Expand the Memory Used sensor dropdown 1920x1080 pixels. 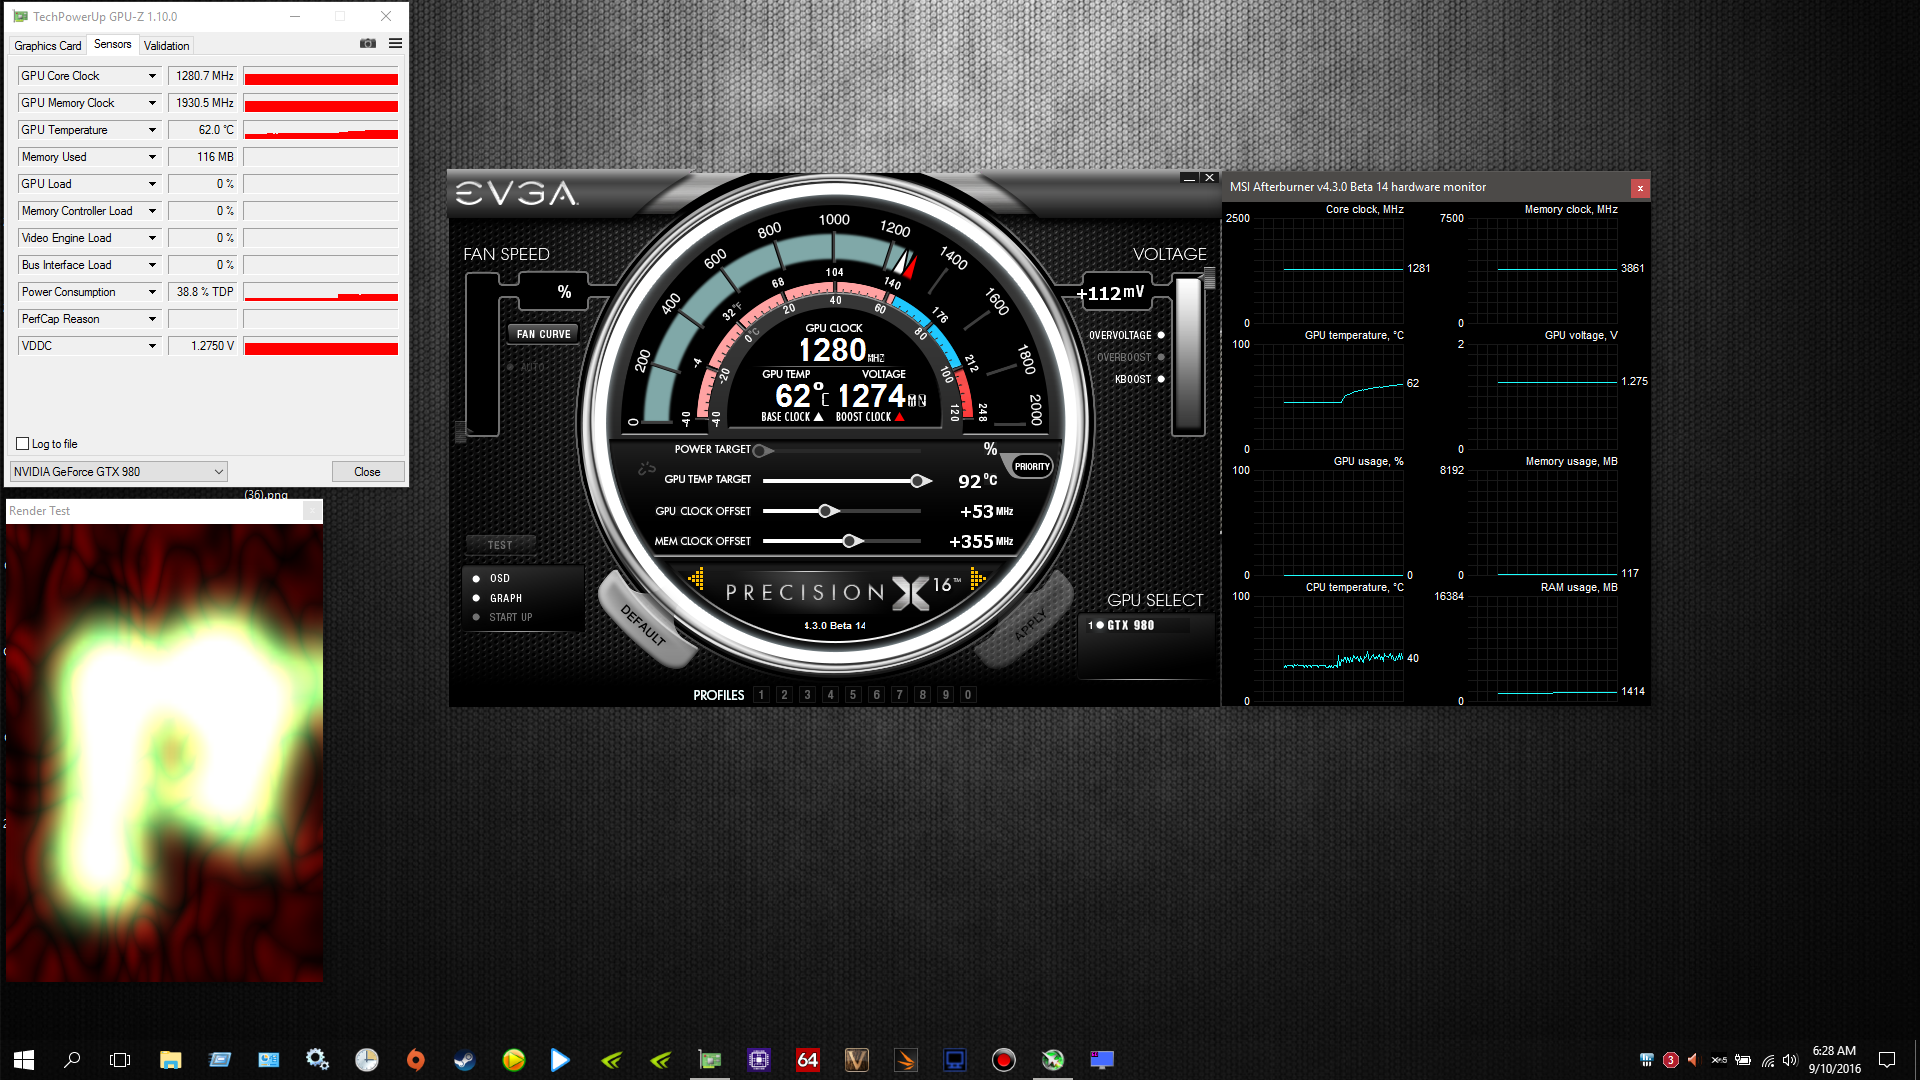tap(152, 157)
